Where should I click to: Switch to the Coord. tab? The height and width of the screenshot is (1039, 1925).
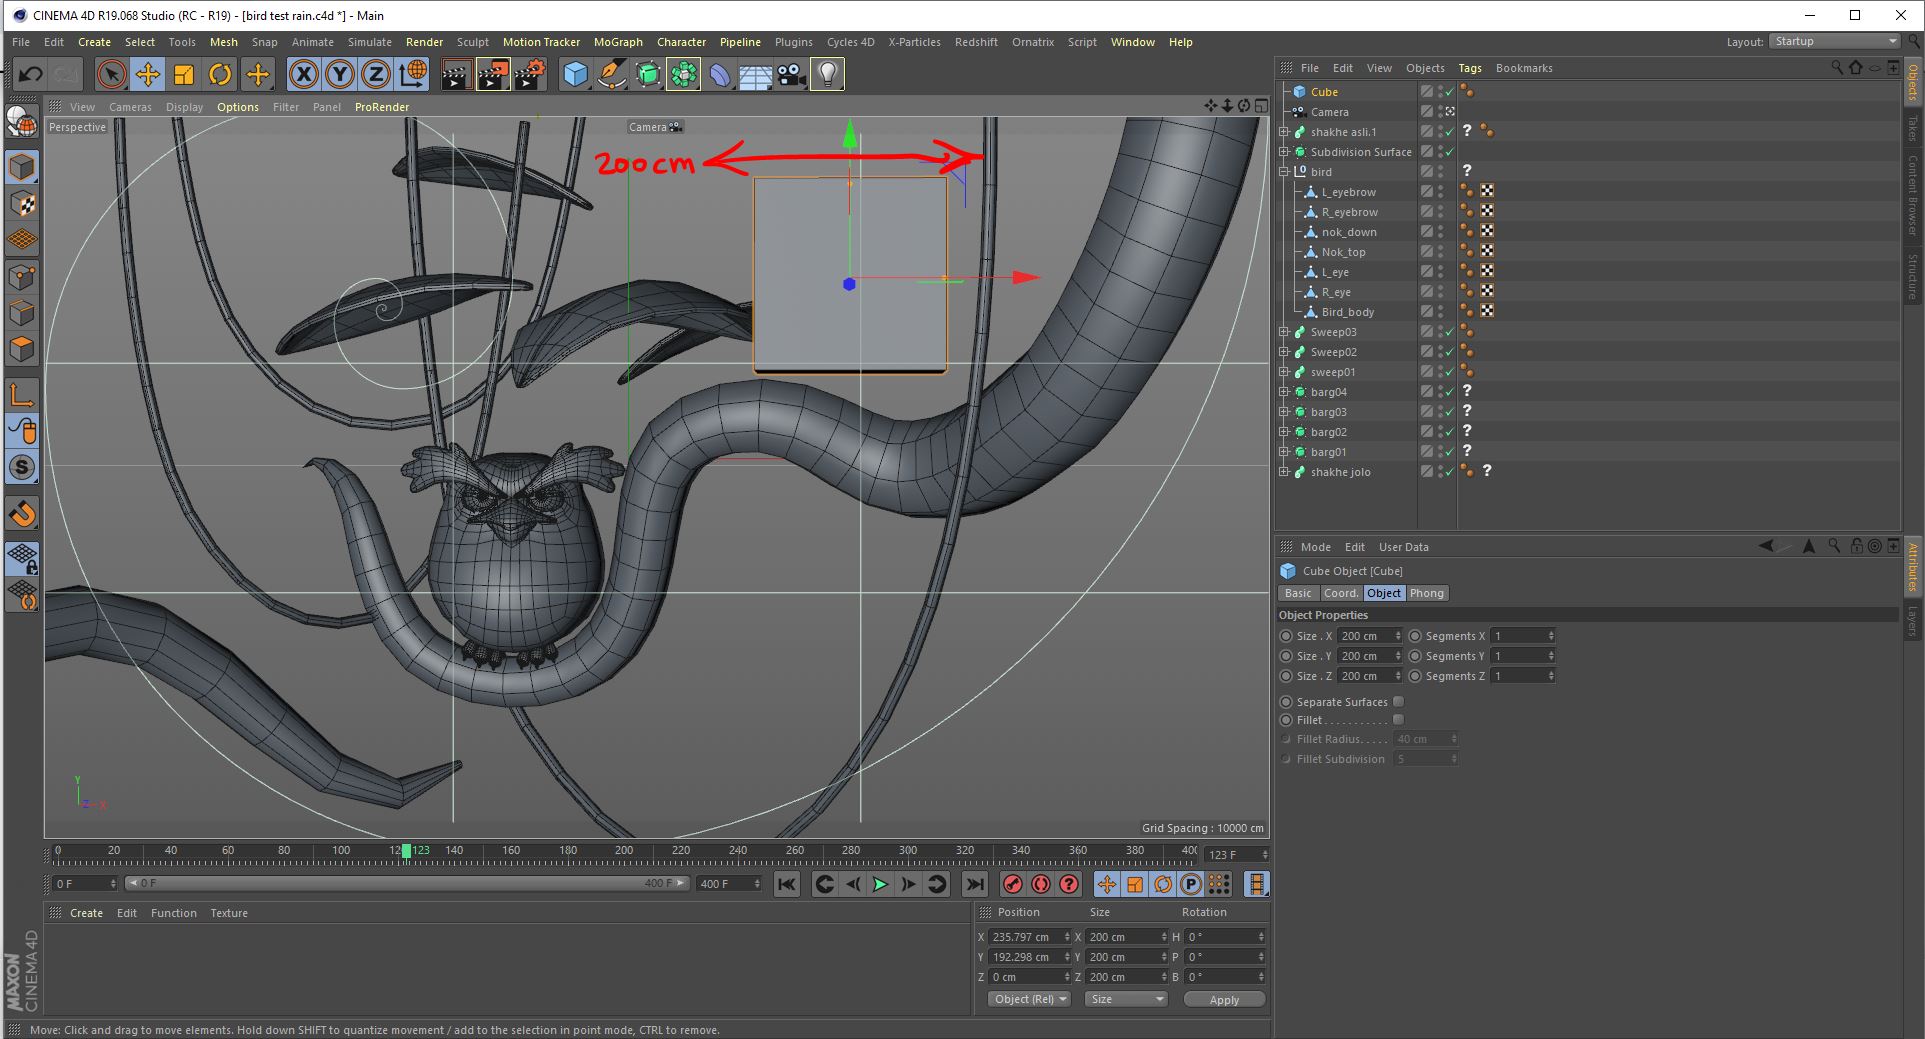click(1341, 593)
